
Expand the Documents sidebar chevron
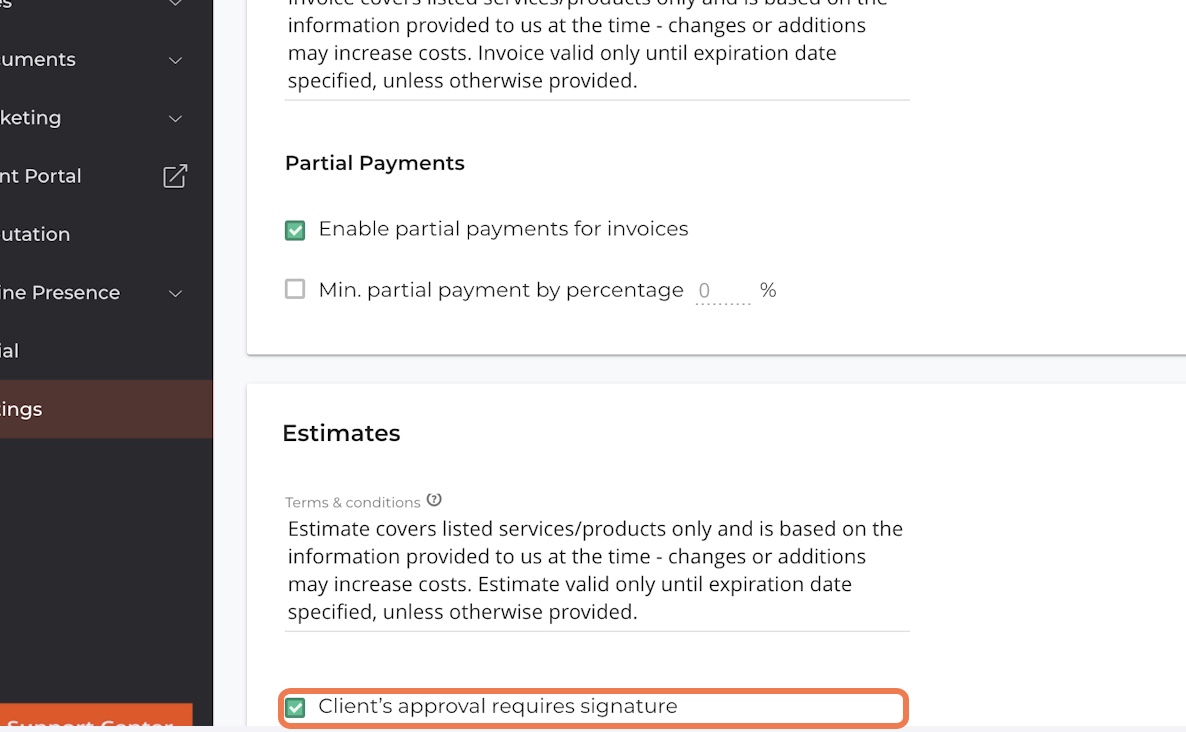tap(175, 60)
